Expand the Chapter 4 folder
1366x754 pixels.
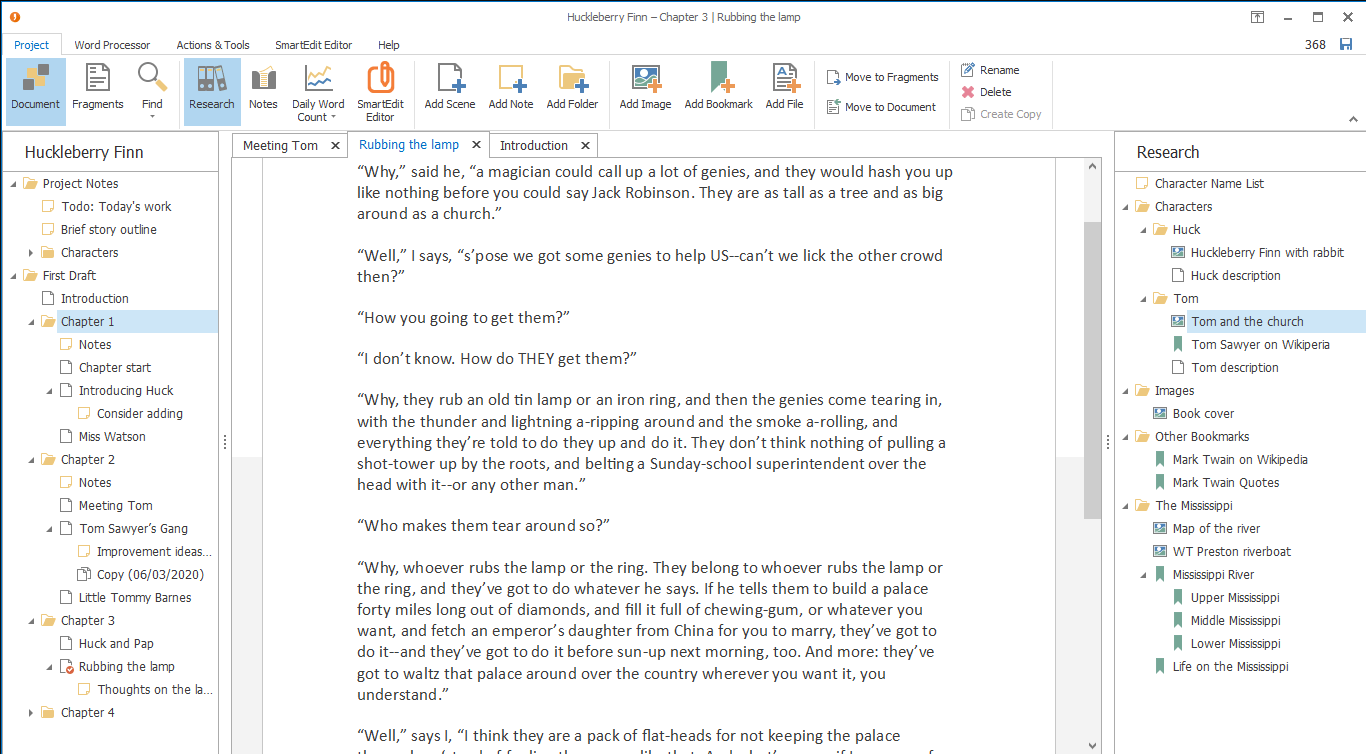(31, 713)
